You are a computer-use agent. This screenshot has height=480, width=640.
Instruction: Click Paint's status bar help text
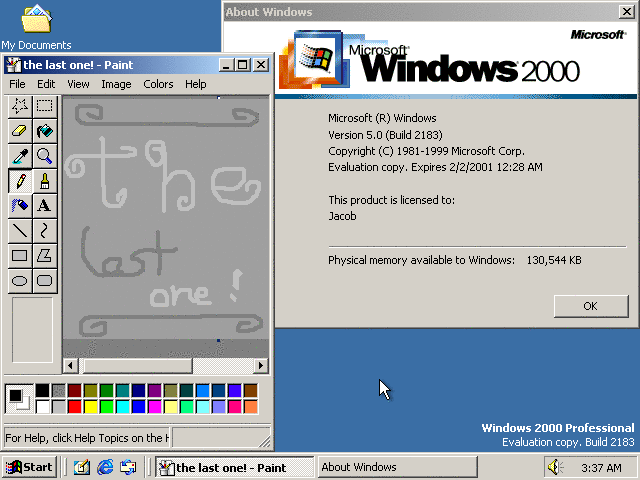[87, 438]
